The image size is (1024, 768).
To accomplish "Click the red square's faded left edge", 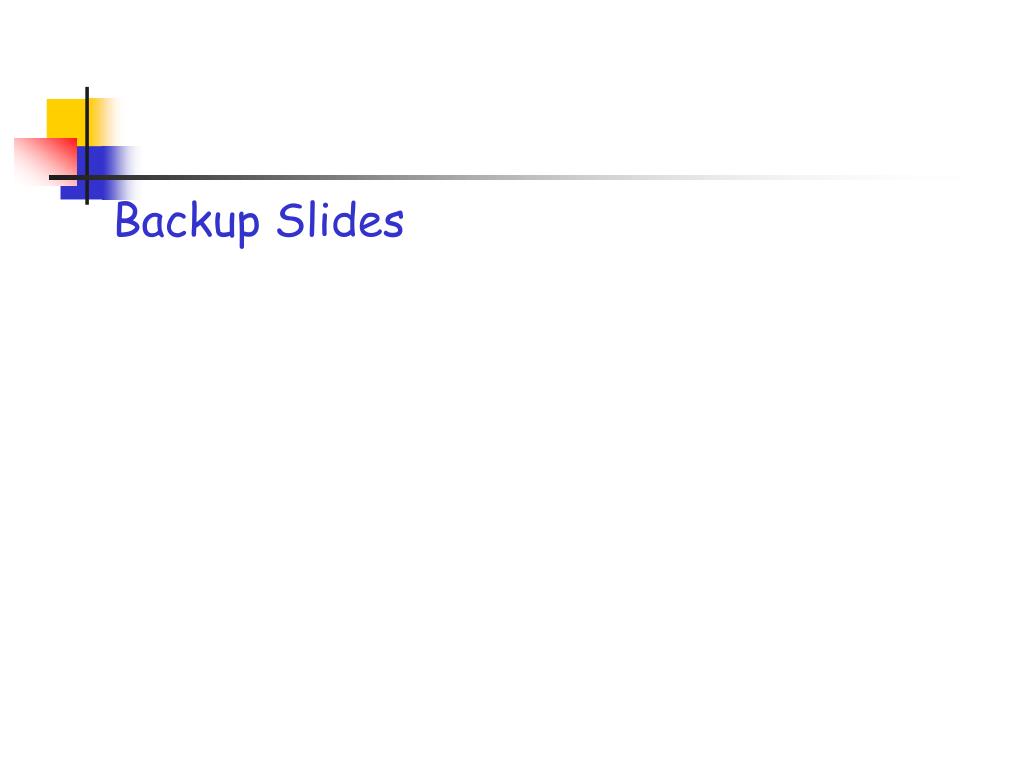I will [23, 161].
